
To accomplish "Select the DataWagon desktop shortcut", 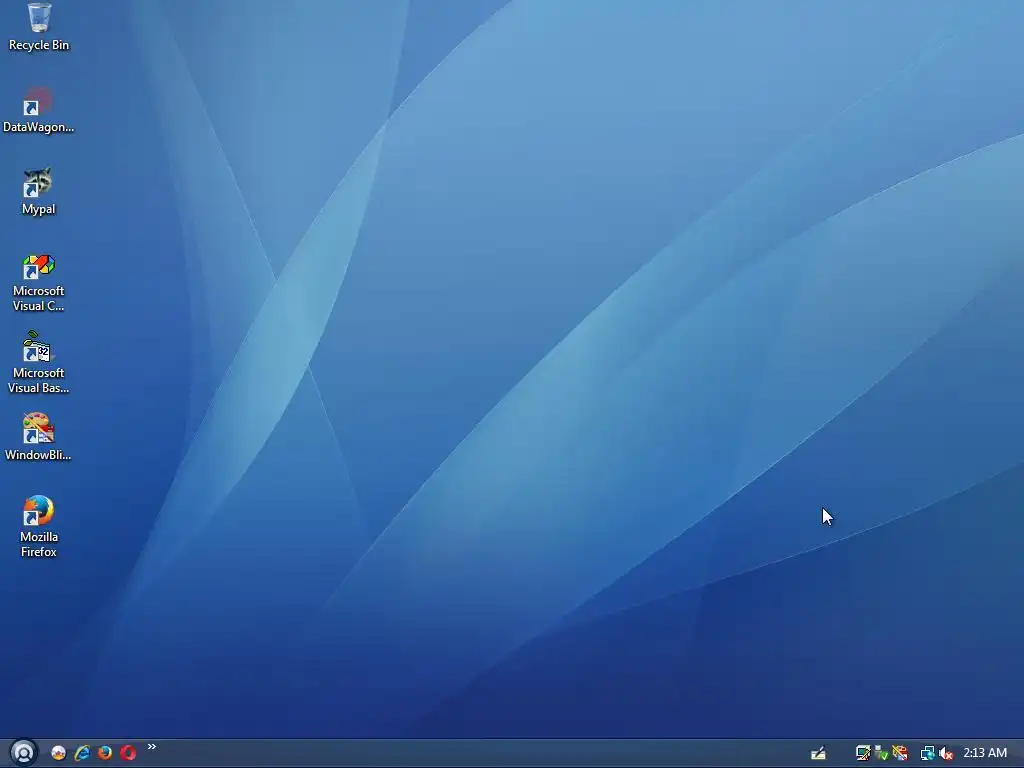I will coord(38,110).
